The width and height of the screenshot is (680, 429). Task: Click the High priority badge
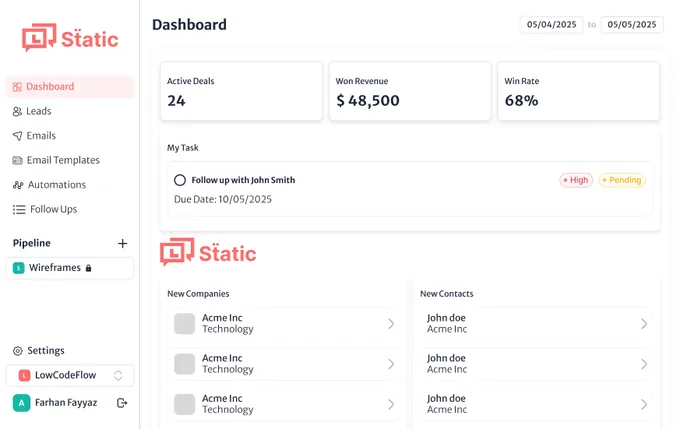click(576, 180)
